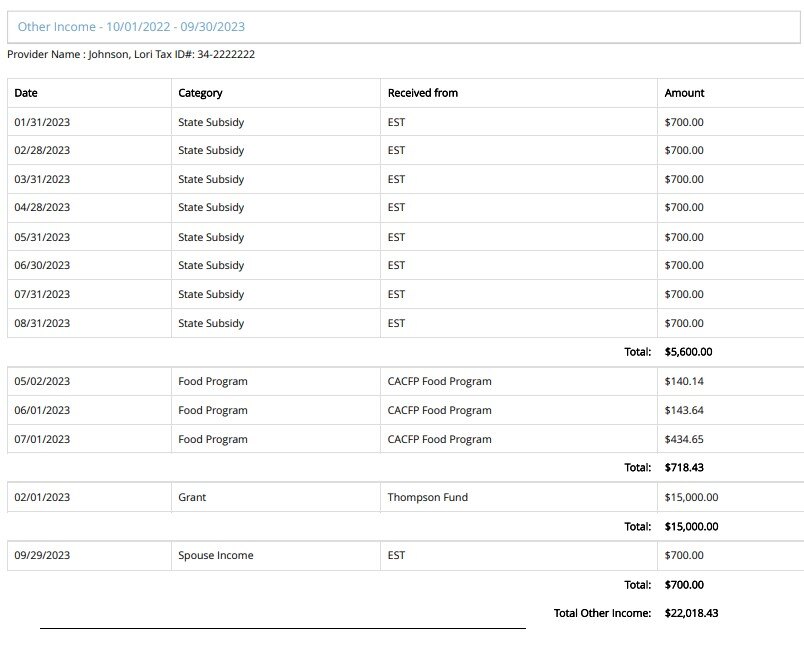Image resolution: width=804 pixels, height=649 pixels.
Task: Select the Spouse Income category cell
Action: tap(215, 555)
